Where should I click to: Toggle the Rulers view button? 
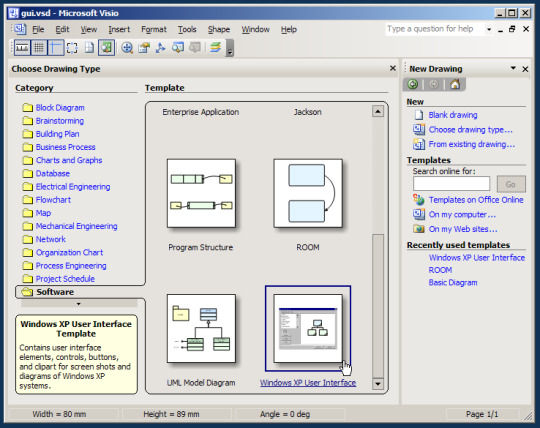(x=22, y=48)
